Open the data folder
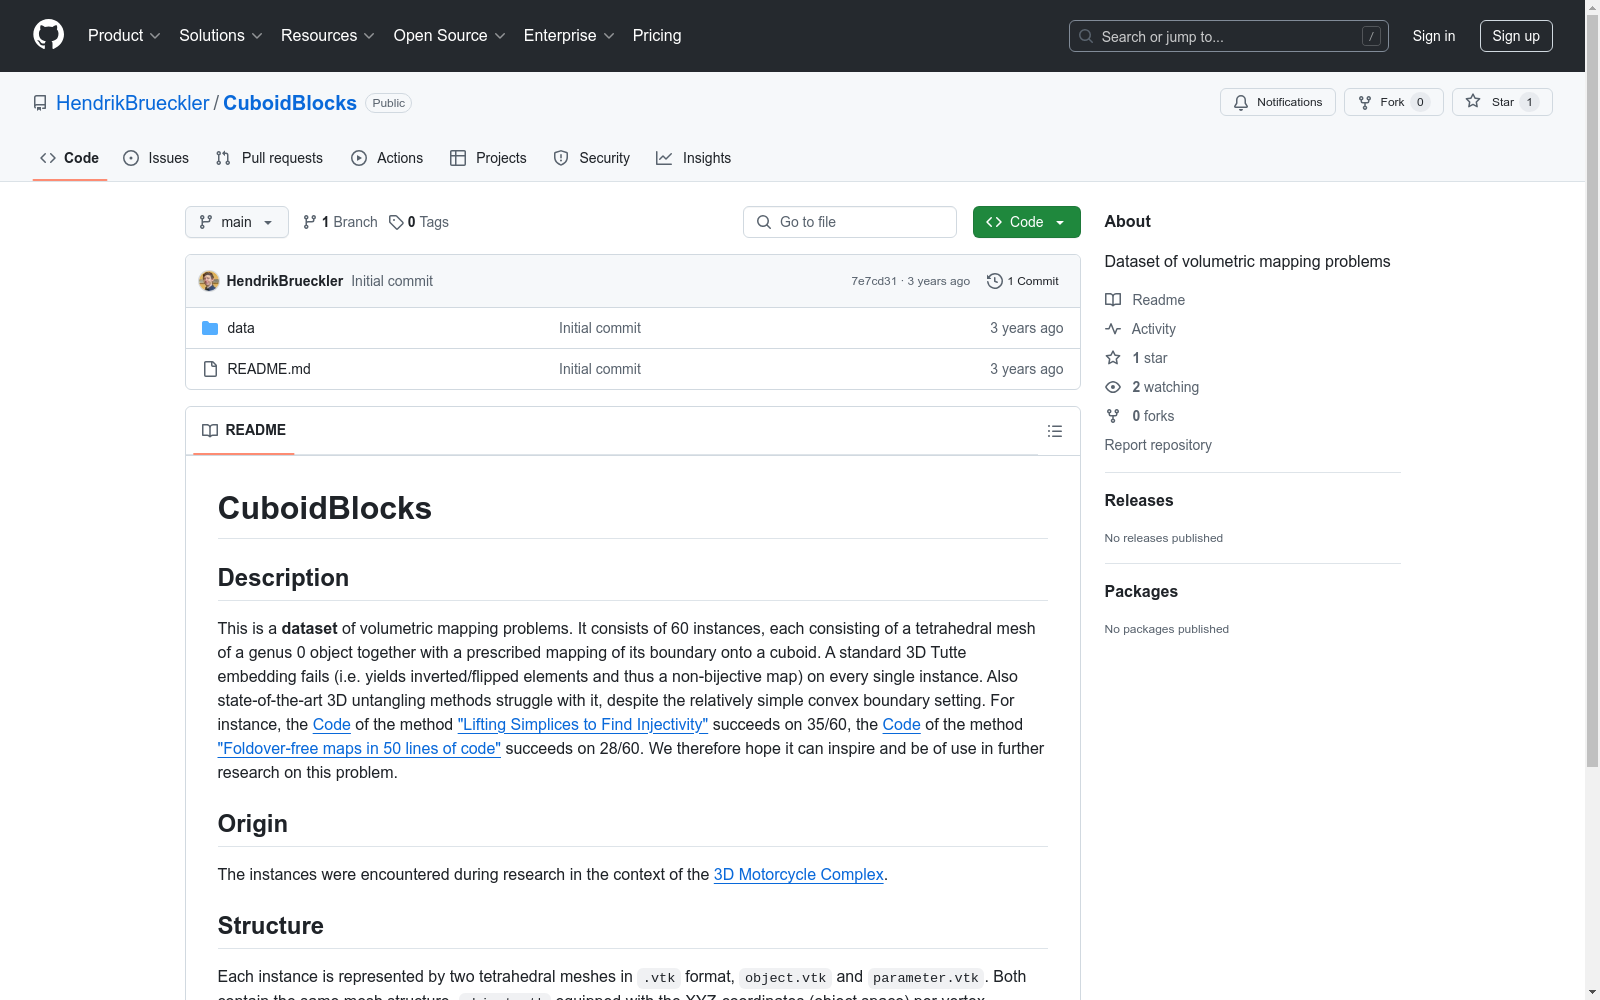 [x=241, y=328]
